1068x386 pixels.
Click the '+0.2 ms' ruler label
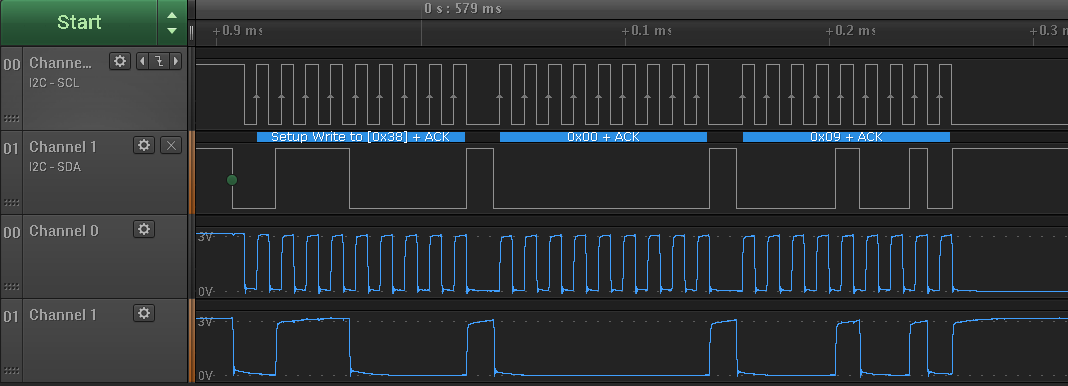851,31
